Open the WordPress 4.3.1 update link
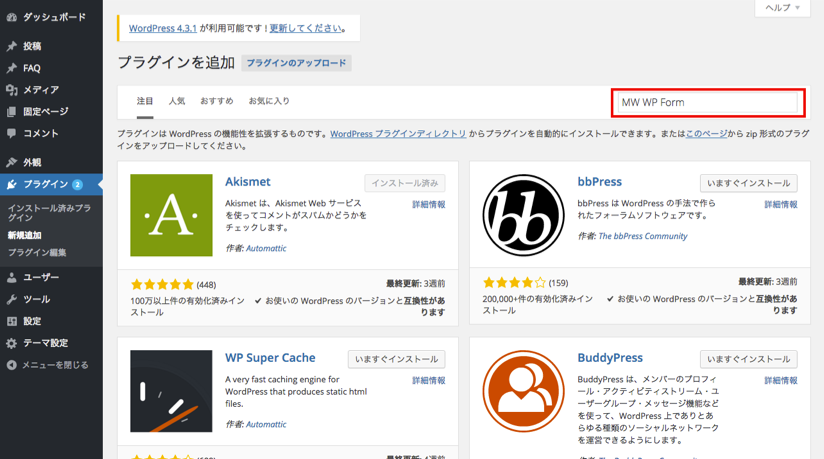 165,28
